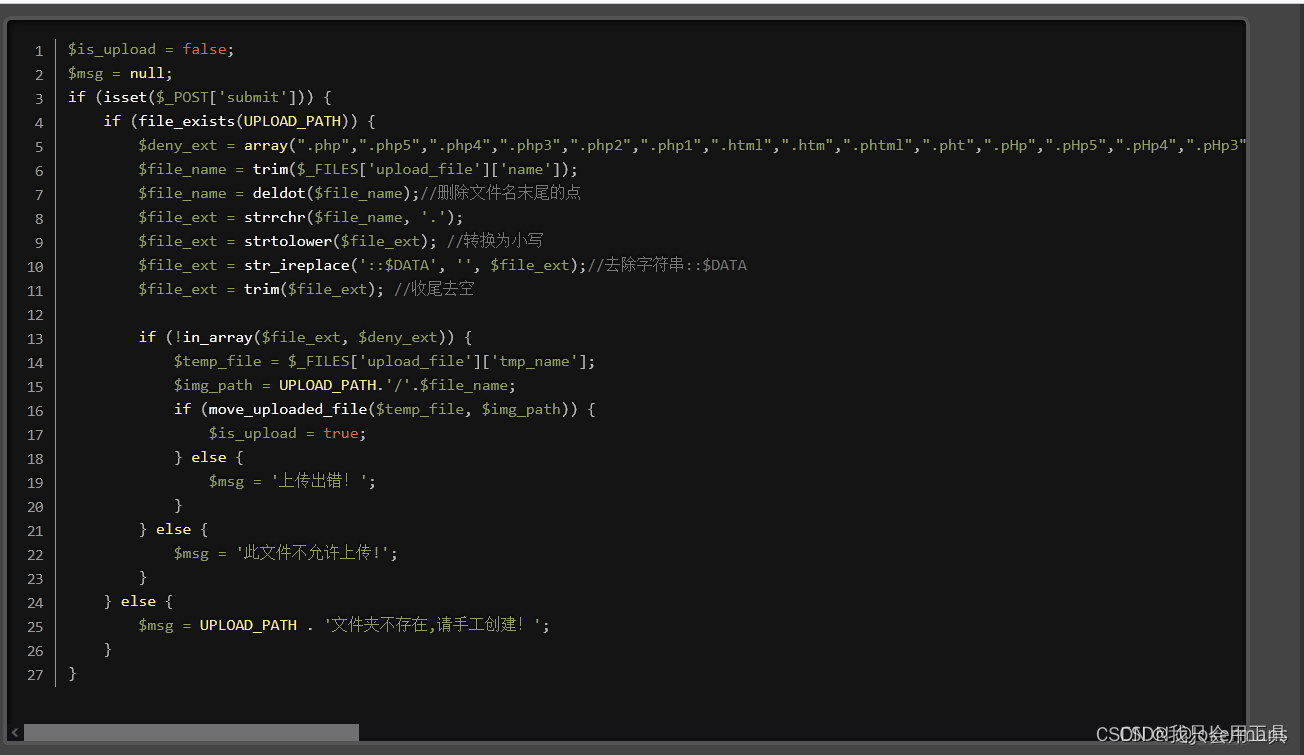This screenshot has width=1304, height=755.
Task: Click the left scroll arrow of the code scrollbar
Action: [x=14, y=732]
